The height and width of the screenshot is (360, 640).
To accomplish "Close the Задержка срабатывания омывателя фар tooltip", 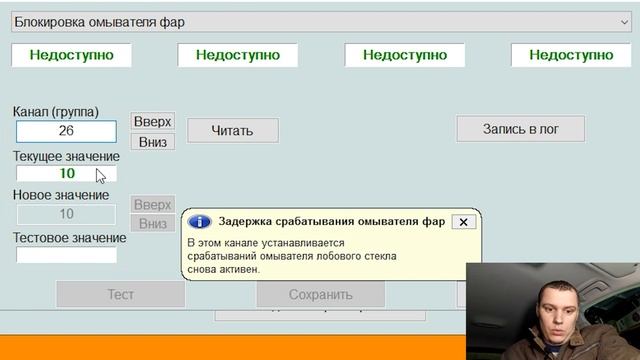I will click(463, 222).
